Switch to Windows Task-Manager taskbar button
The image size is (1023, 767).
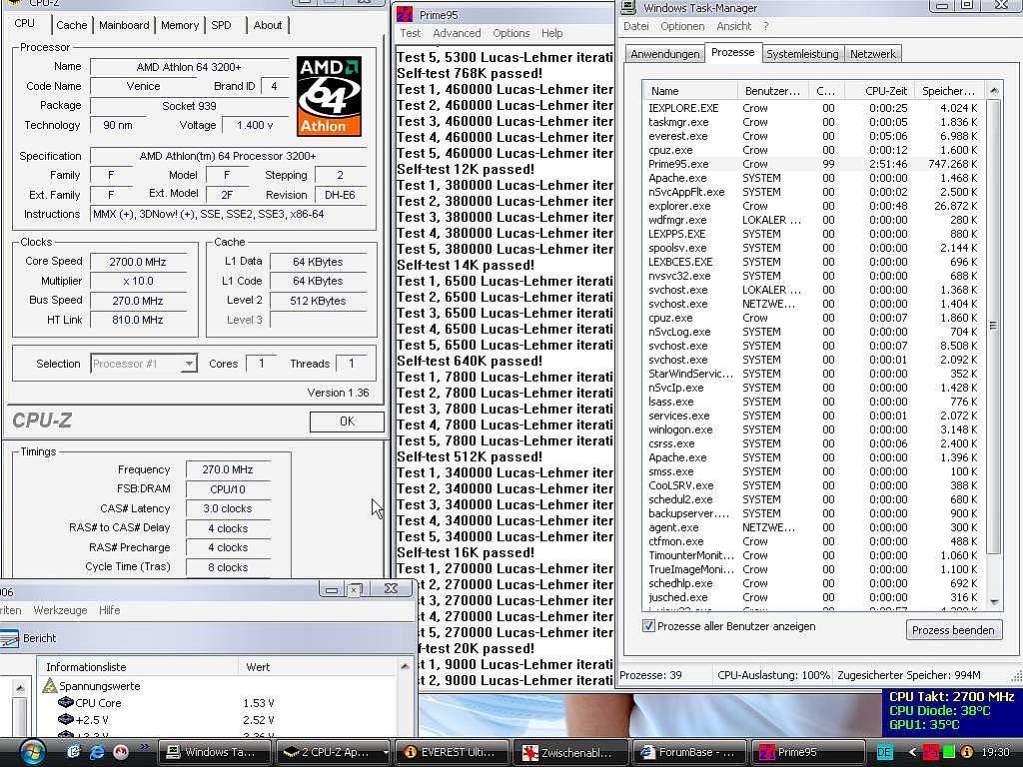213,752
